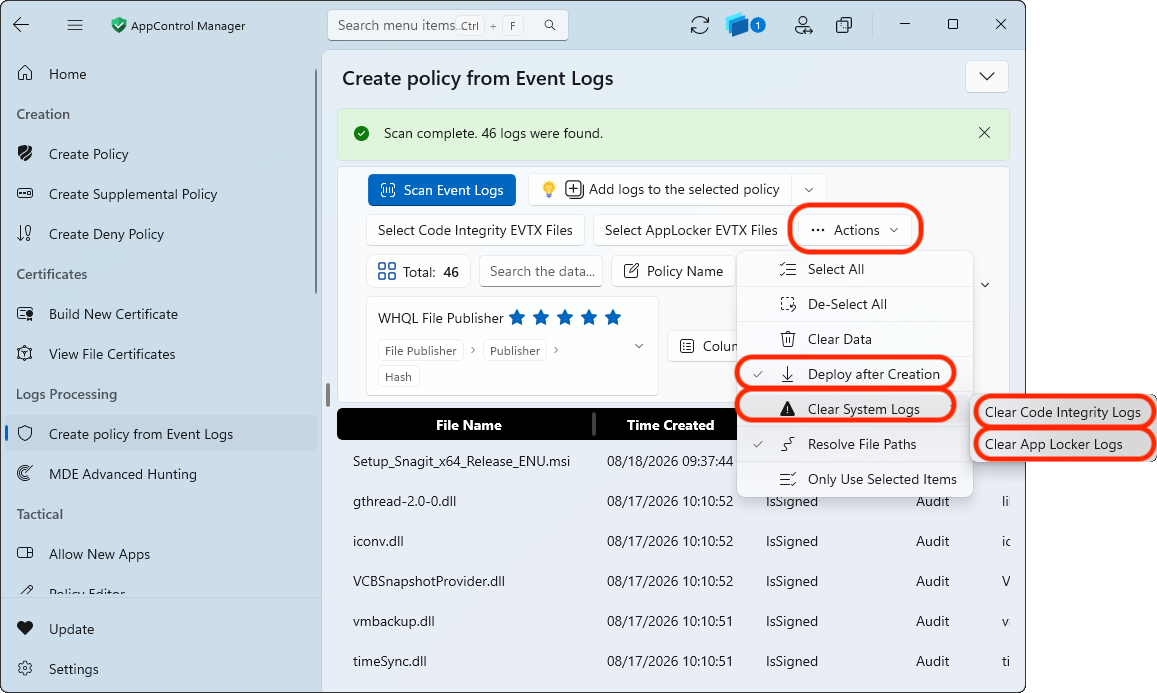Open the blue policy cube notification icon
The height and width of the screenshot is (693, 1157).
(x=745, y=25)
